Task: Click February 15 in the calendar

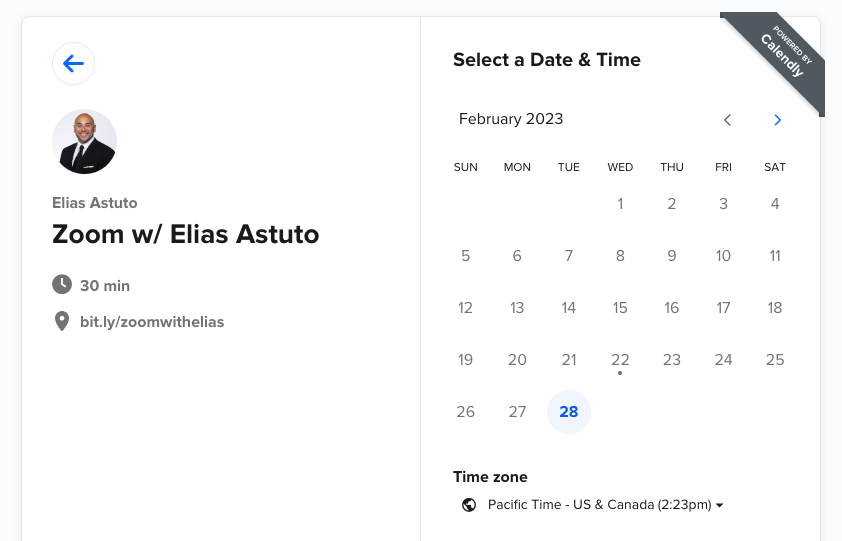Action: 620,308
